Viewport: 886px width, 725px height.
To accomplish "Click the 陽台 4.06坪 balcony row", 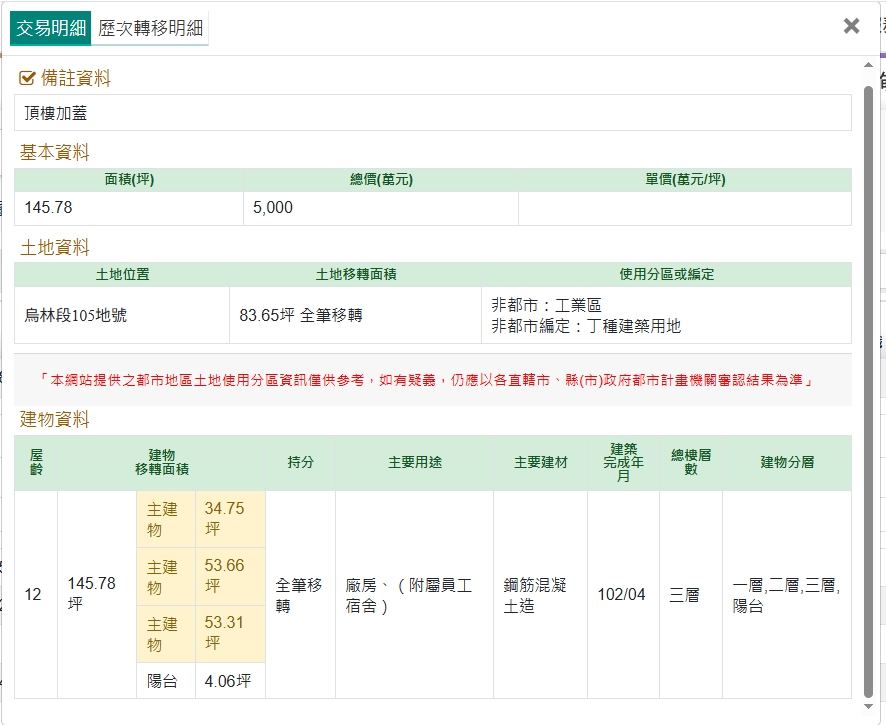I will (x=201, y=681).
